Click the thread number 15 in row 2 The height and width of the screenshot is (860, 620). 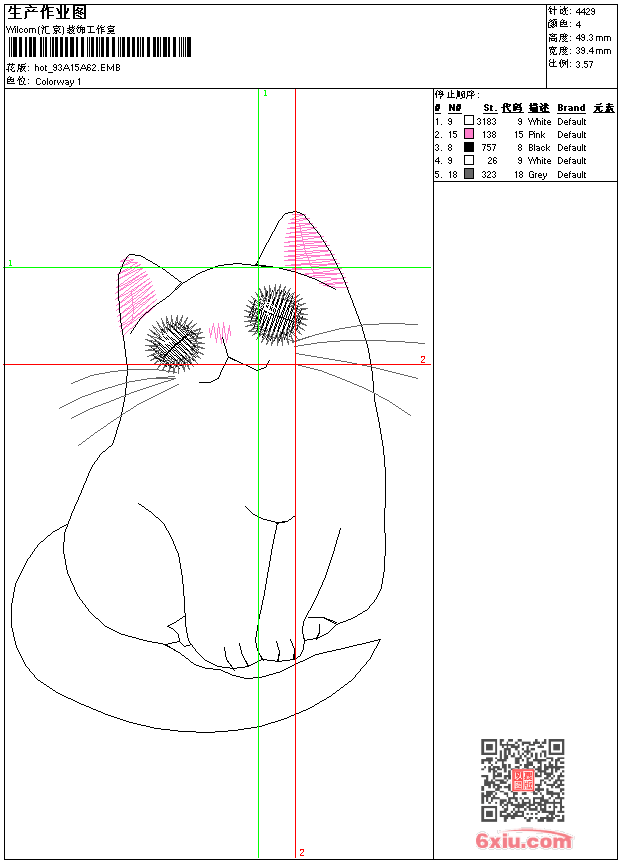453,134
